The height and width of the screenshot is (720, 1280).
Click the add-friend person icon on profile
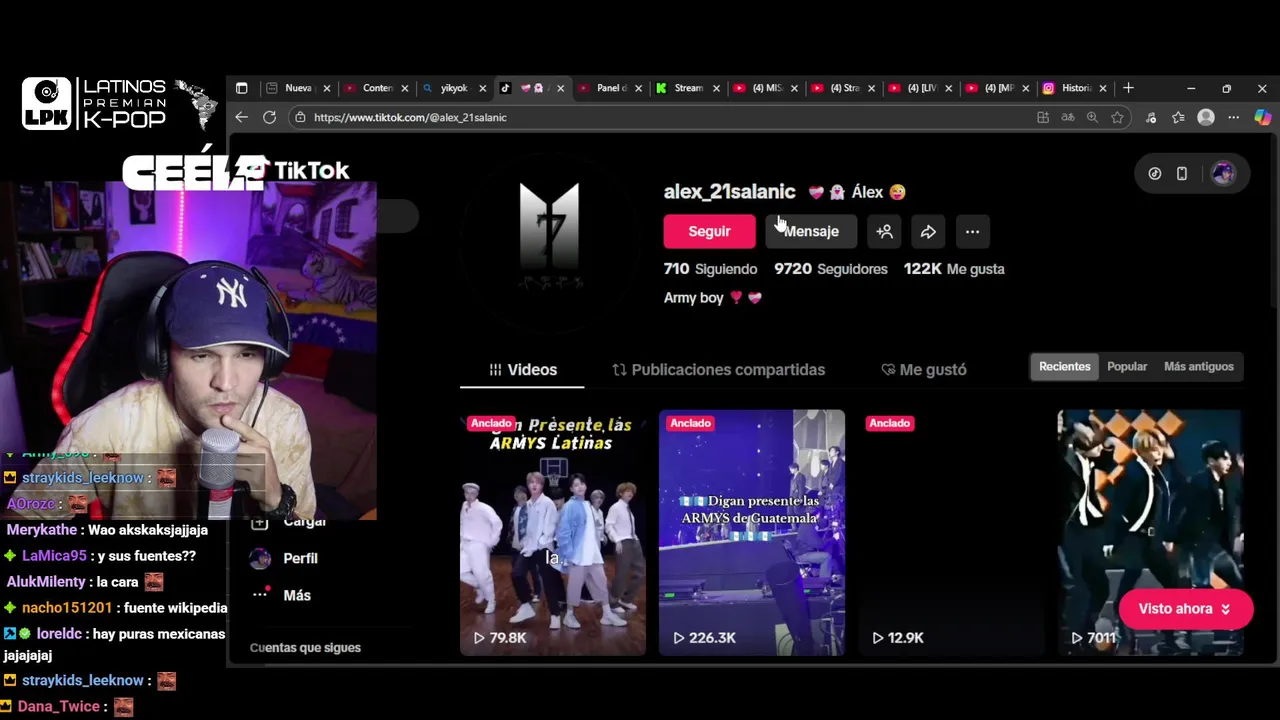884,231
